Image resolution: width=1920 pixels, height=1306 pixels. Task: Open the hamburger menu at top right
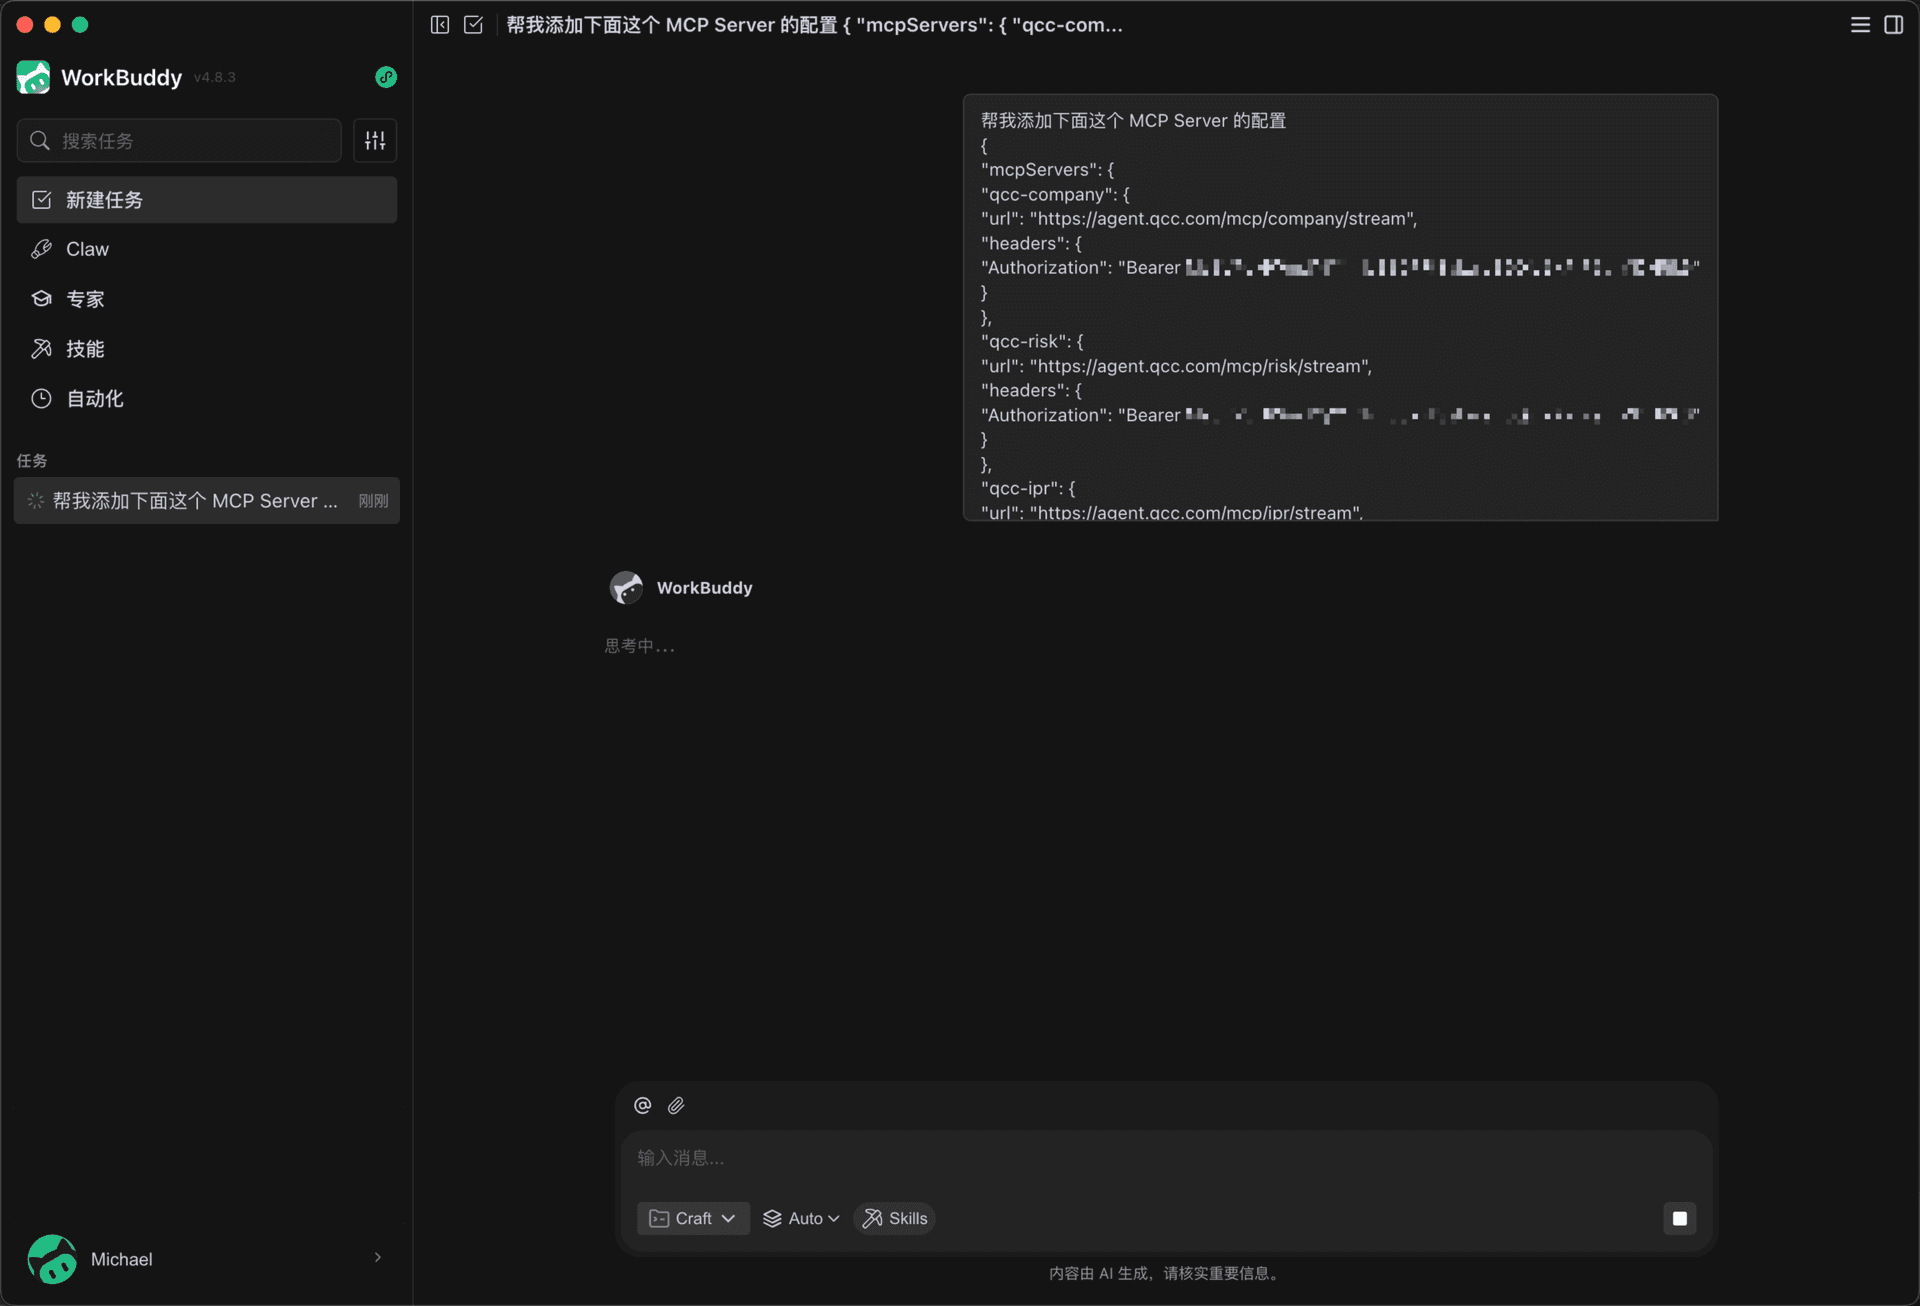(1860, 25)
